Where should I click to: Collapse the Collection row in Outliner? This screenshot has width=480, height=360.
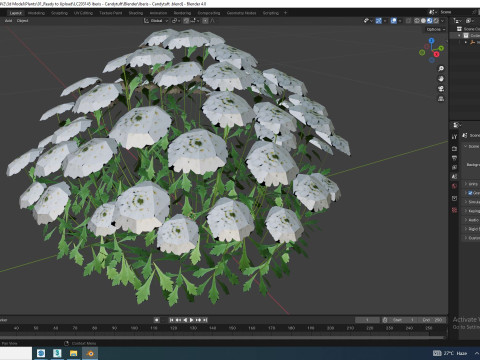coord(459,35)
